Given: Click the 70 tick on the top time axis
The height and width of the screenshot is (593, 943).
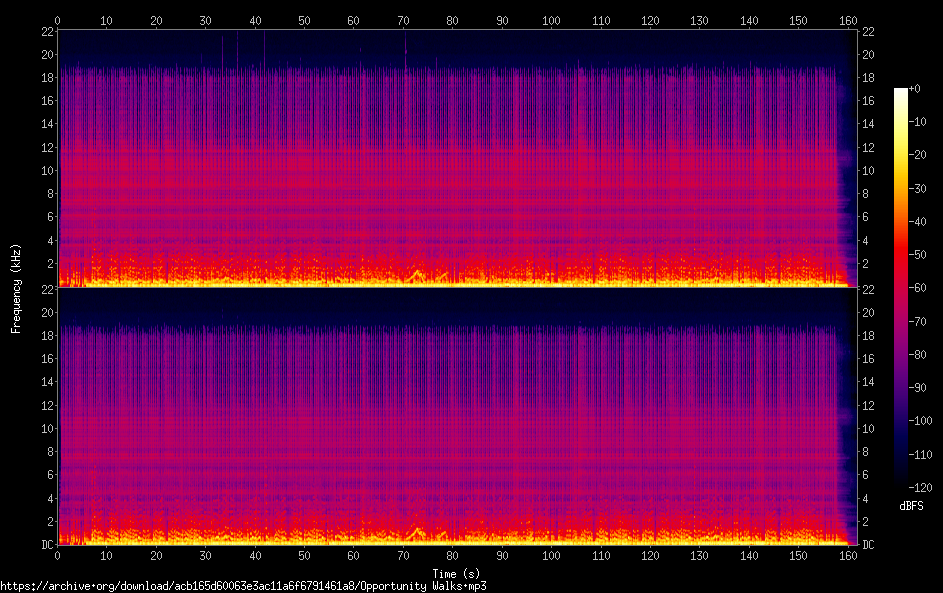Looking at the screenshot, I should [403, 20].
